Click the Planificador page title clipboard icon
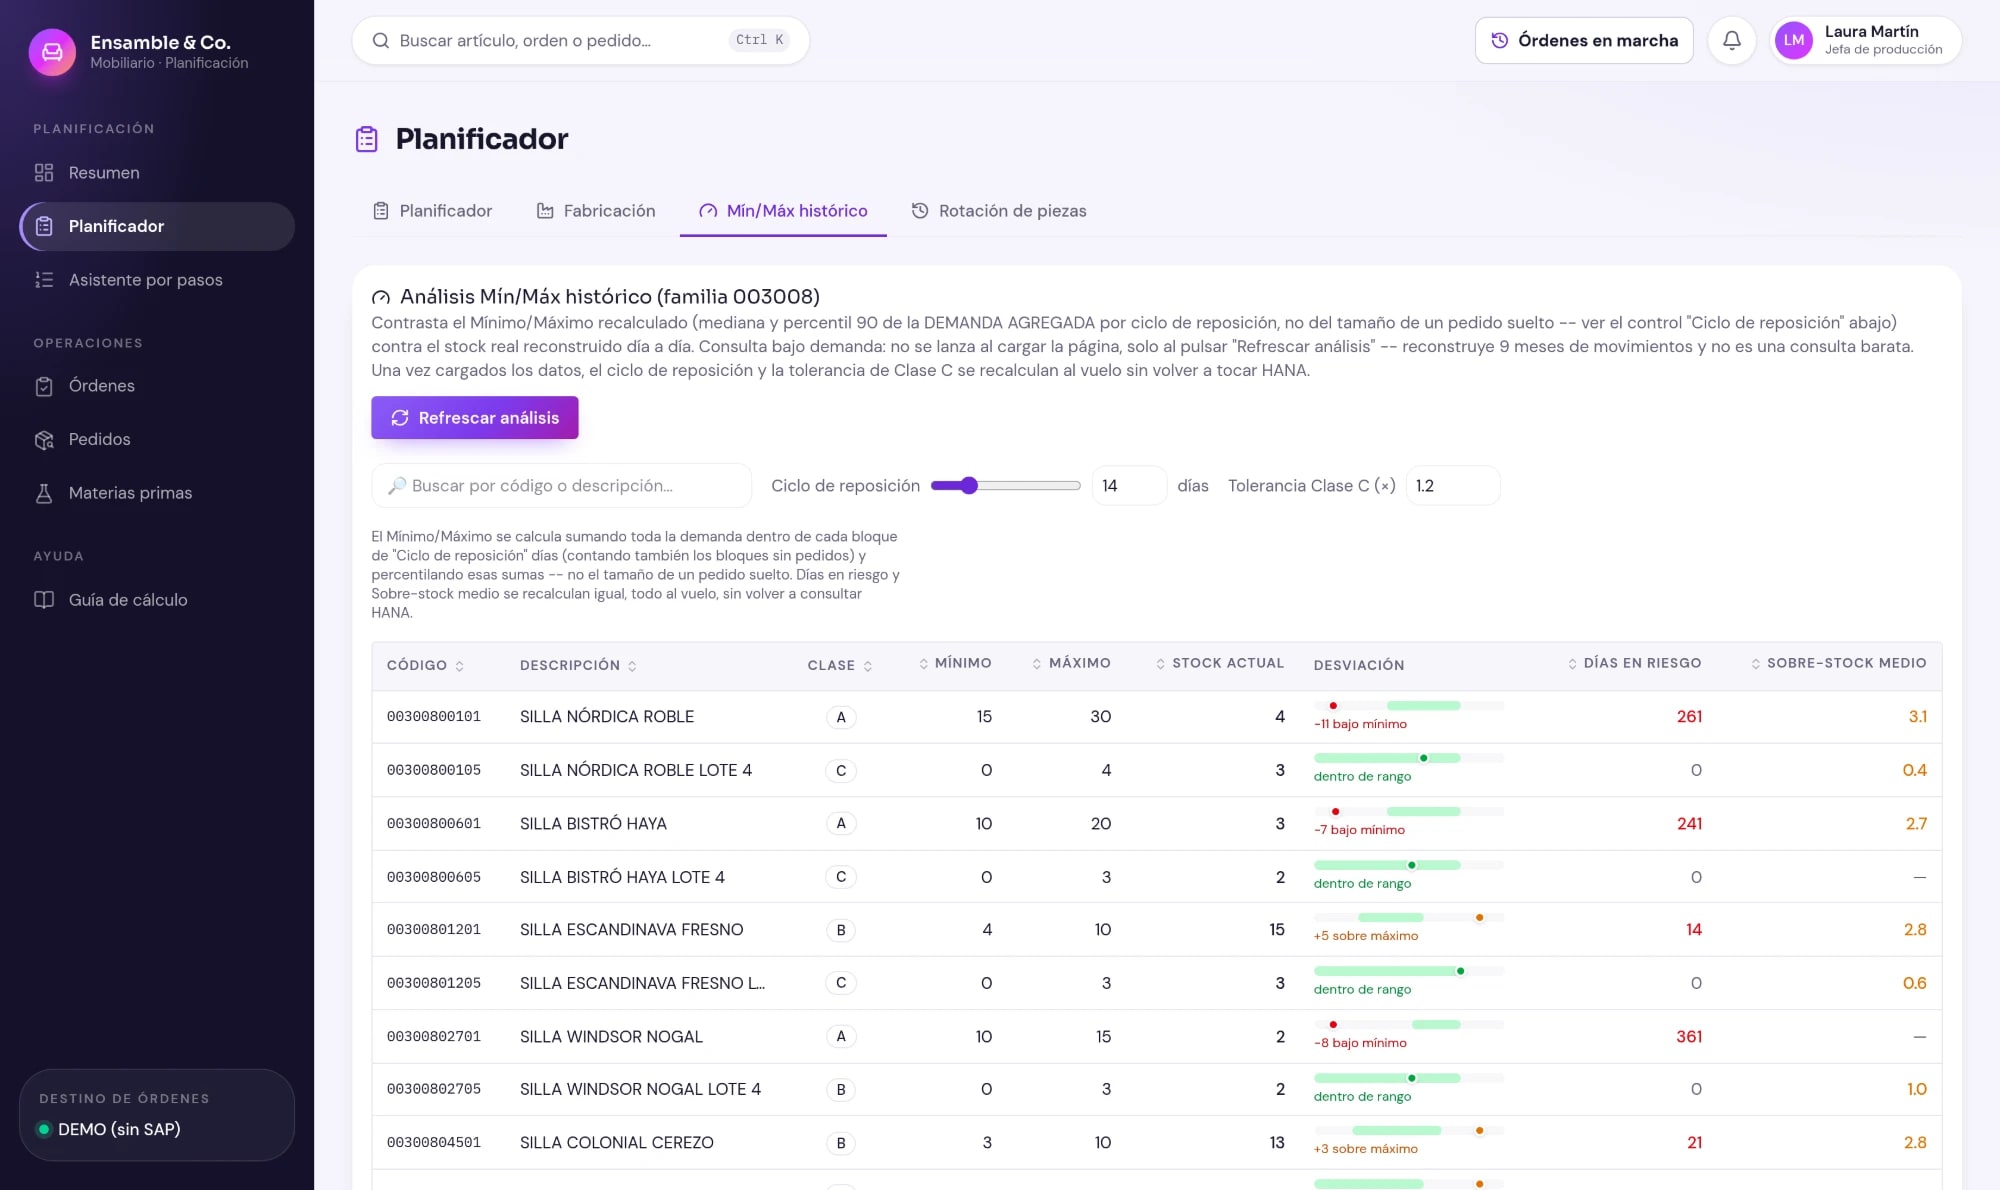This screenshot has width=2000, height=1190. [367, 139]
